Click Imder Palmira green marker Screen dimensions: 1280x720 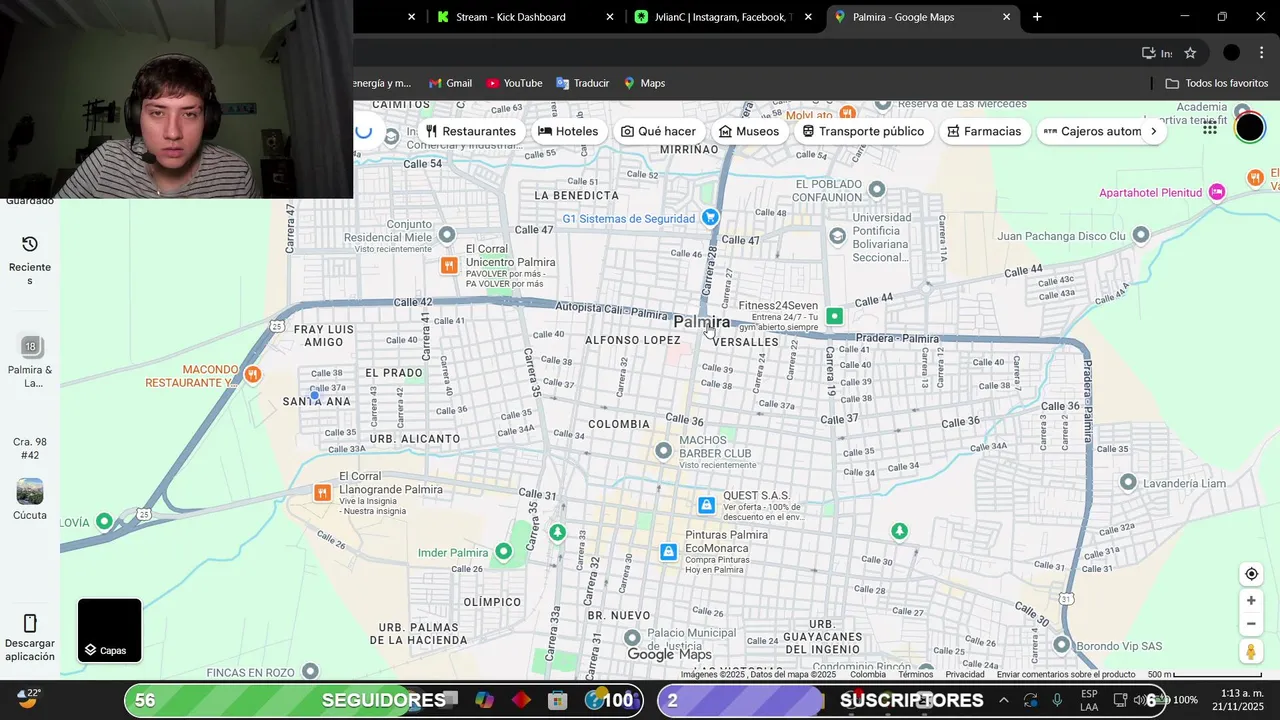coord(503,551)
